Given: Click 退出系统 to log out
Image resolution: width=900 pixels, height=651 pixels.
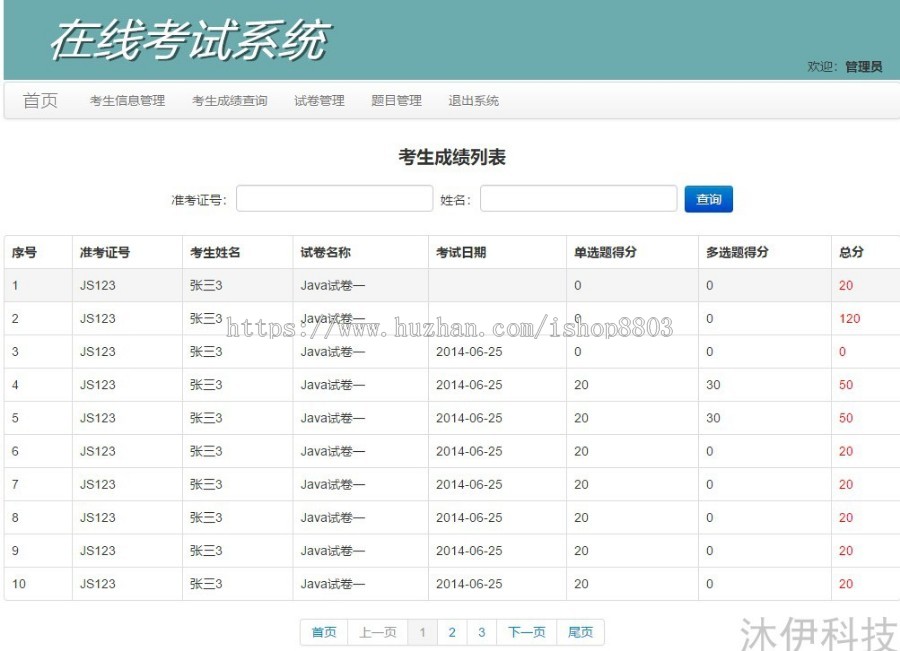Looking at the screenshot, I should [471, 100].
